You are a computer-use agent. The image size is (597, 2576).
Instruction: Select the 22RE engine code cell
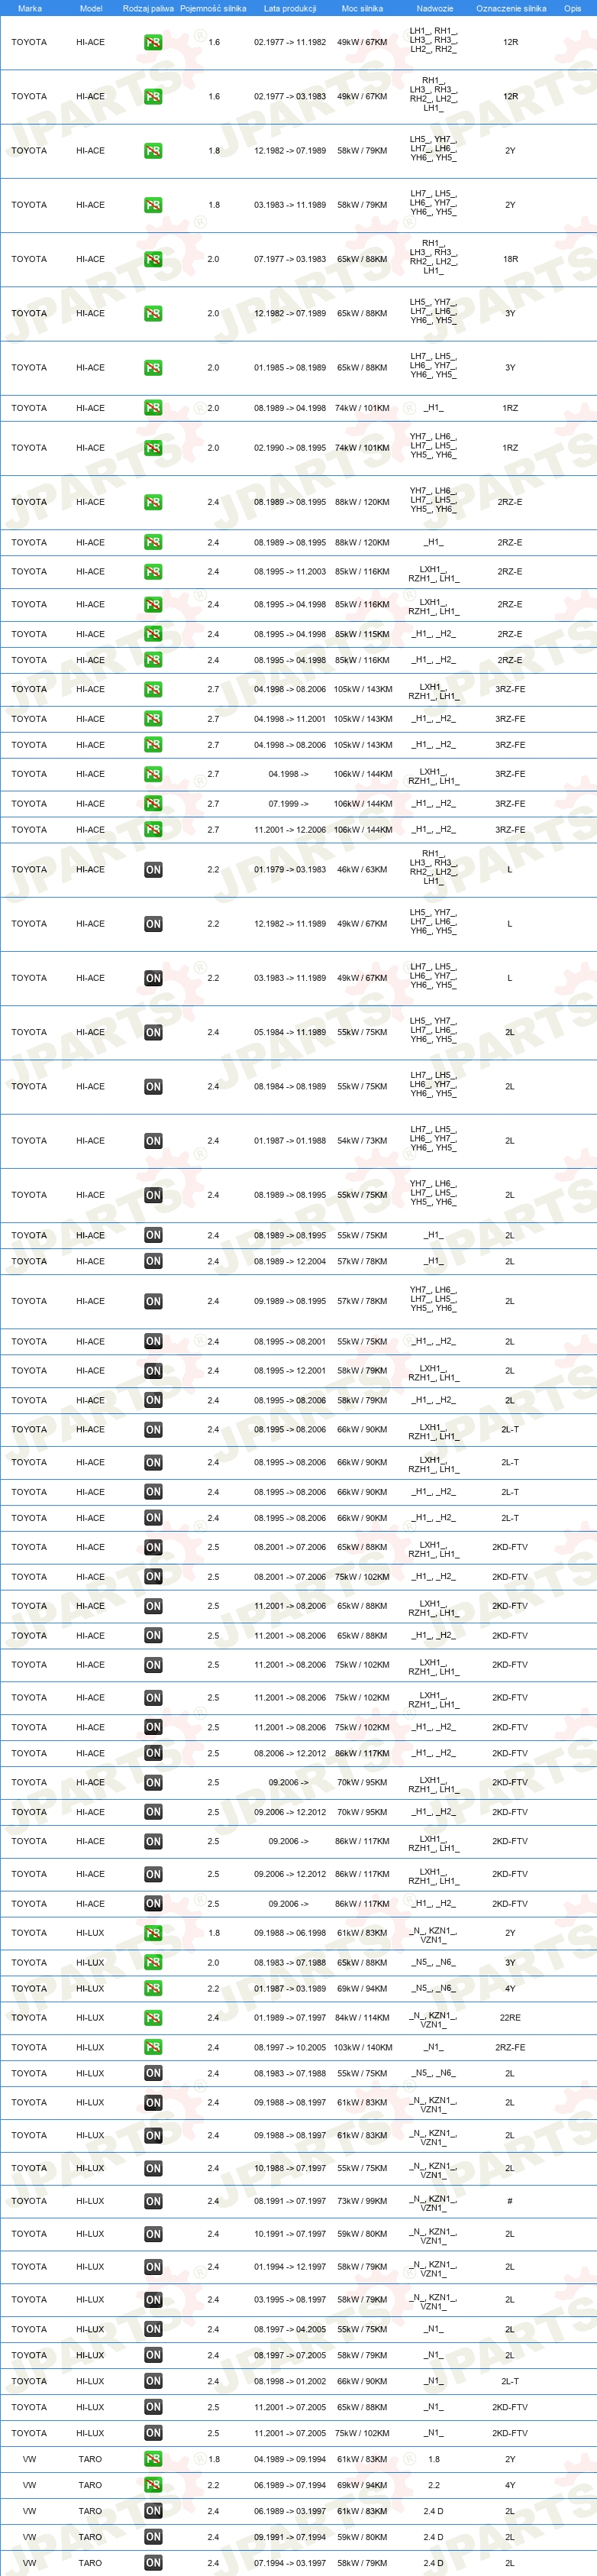click(510, 2018)
